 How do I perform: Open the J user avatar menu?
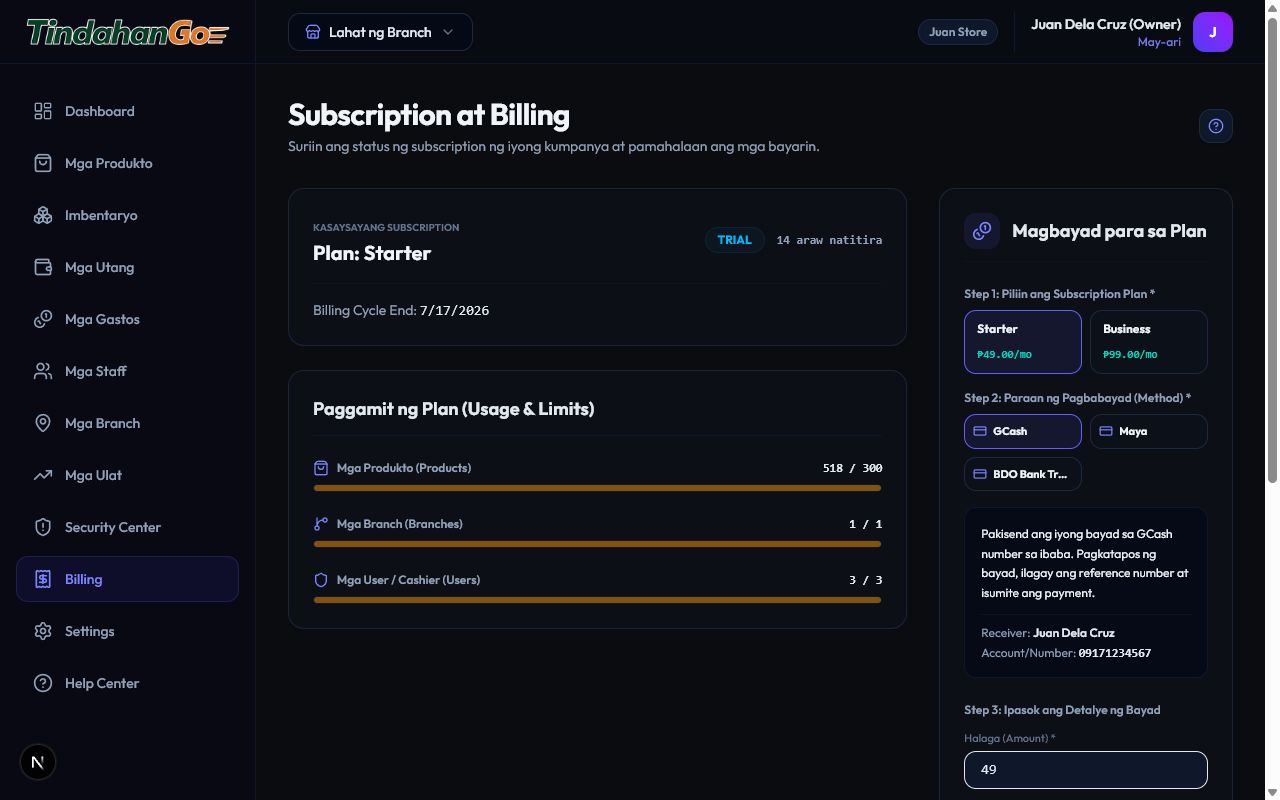click(x=1213, y=32)
